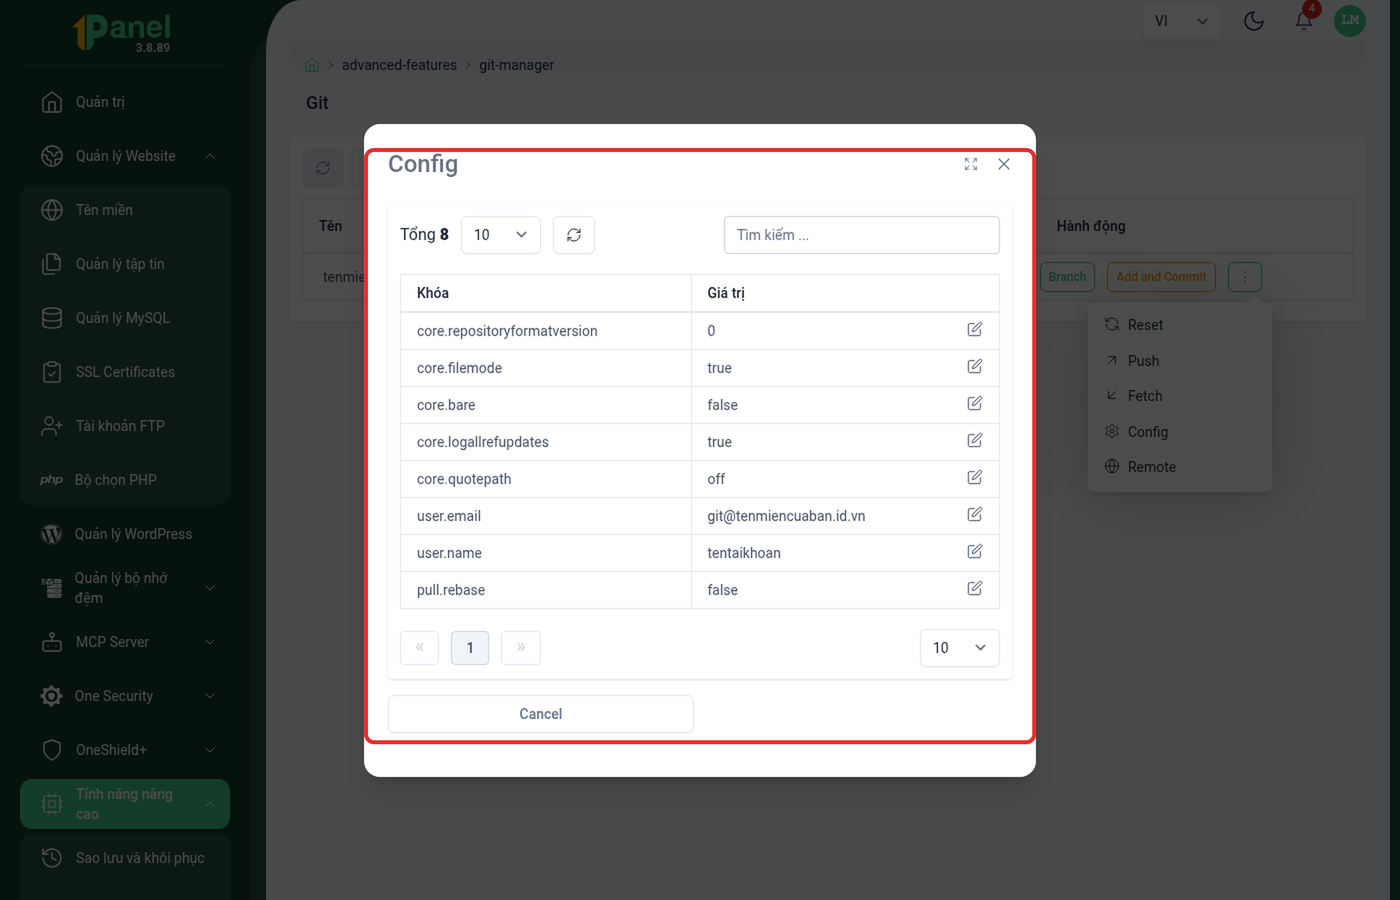Screen dimensions: 1400x900
Task: Edit the core.logallrefupdates value
Action: [974, 441]
